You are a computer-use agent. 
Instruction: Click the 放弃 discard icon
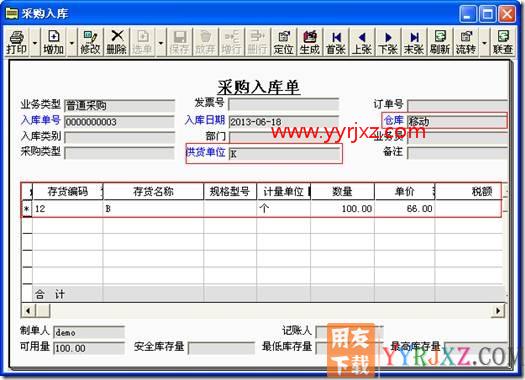click(205, 42)
